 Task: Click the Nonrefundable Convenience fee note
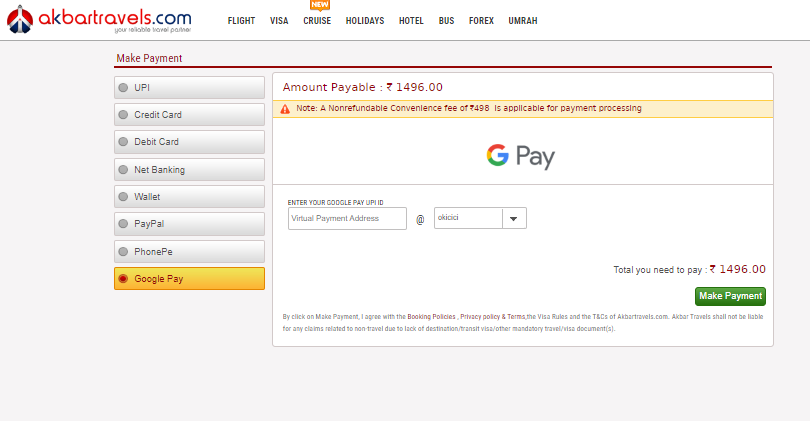[469, 108]
